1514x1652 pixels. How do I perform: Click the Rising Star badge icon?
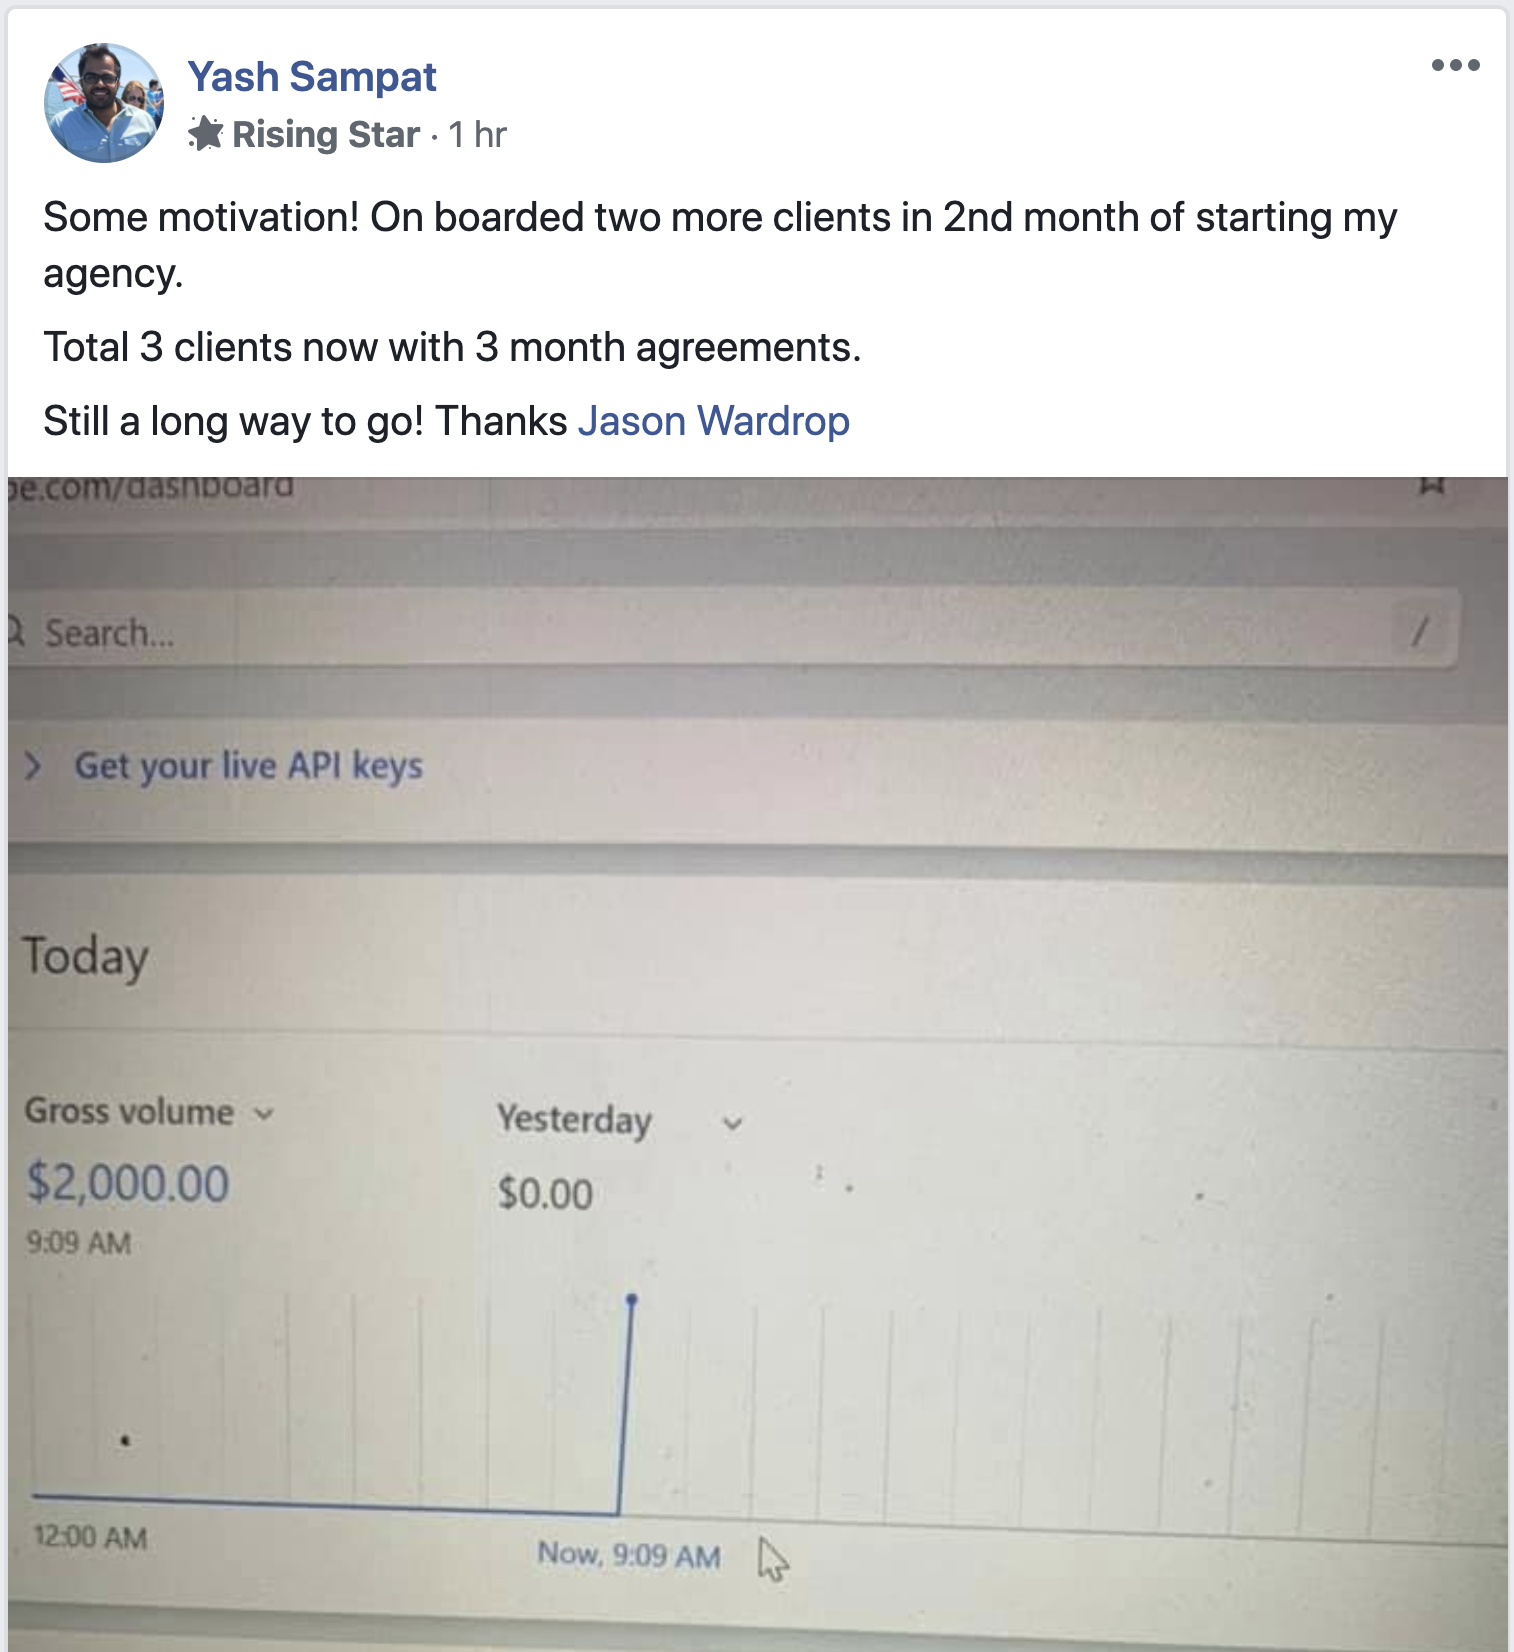click(x=205, y=134)
